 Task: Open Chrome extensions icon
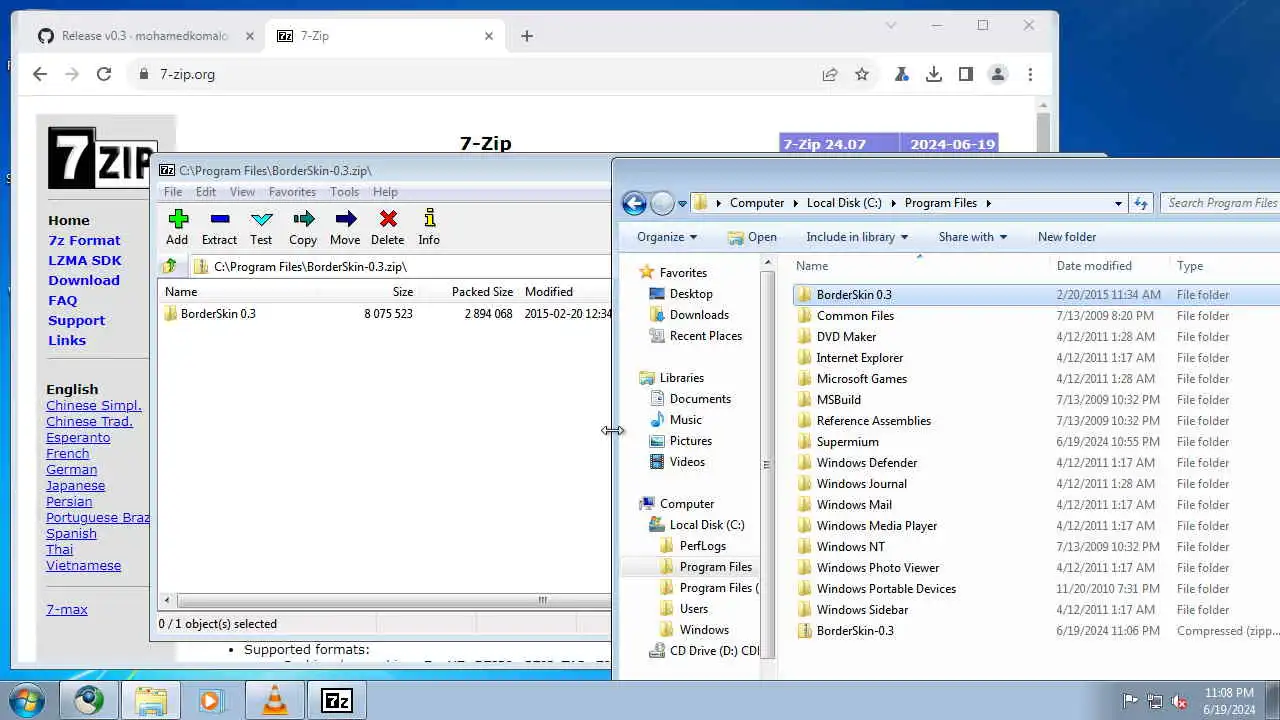pos(902,74)
